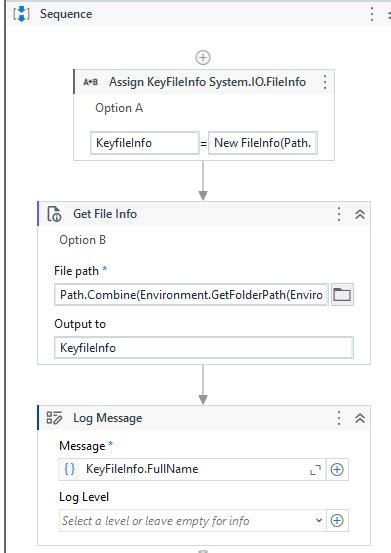Edit the KeyfileInfo variable field in Assign
This screenshot has width=391, height=553.
(x=145, y=143)
